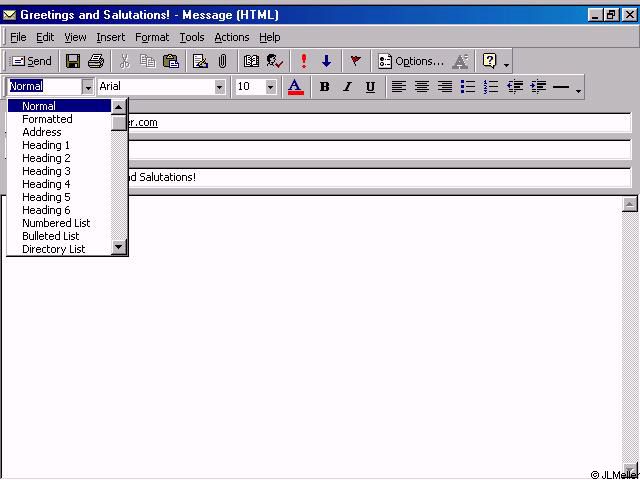
Task: Align text left
Action: click(399, 87)
